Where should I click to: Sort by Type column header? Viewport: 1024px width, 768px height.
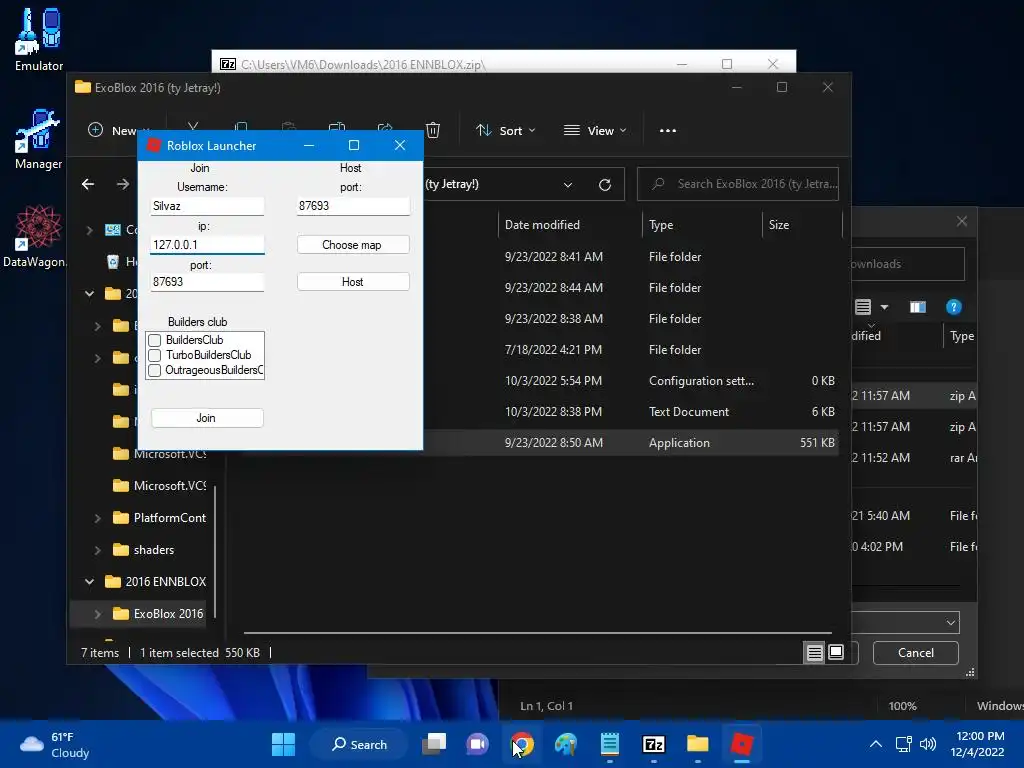tap(661, 225)
